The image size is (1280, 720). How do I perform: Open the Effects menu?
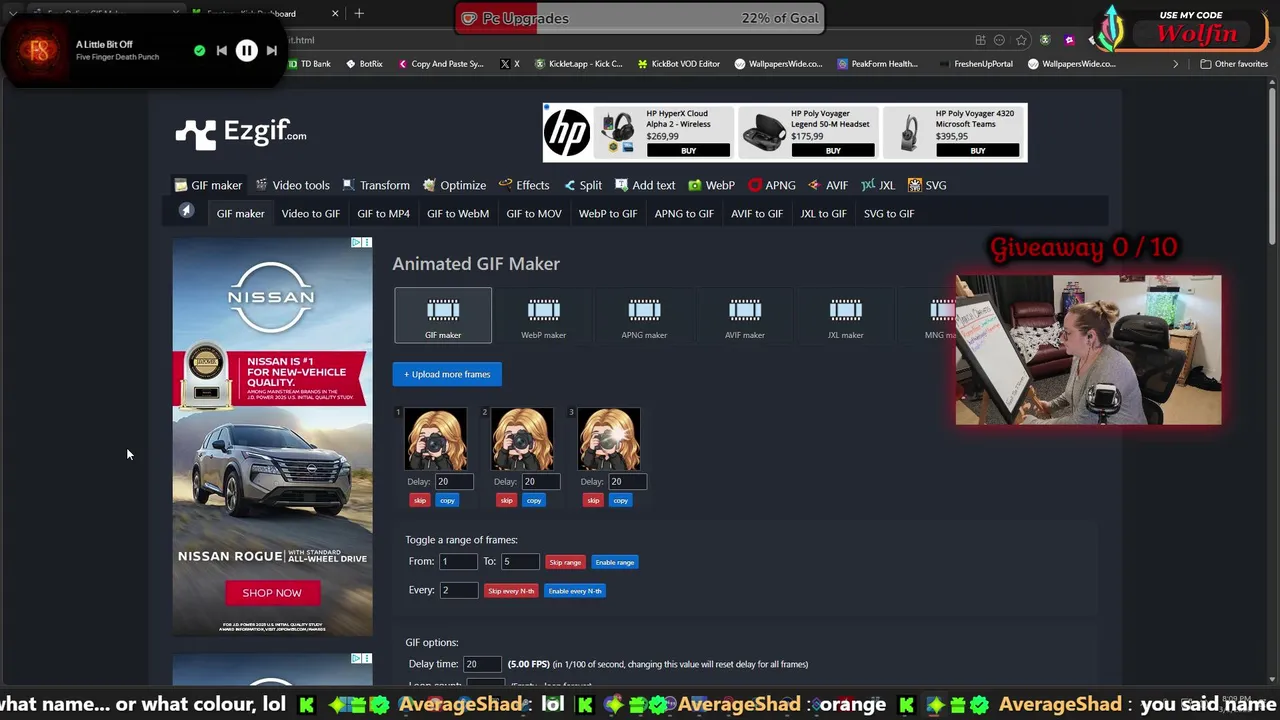pos(524,185)
